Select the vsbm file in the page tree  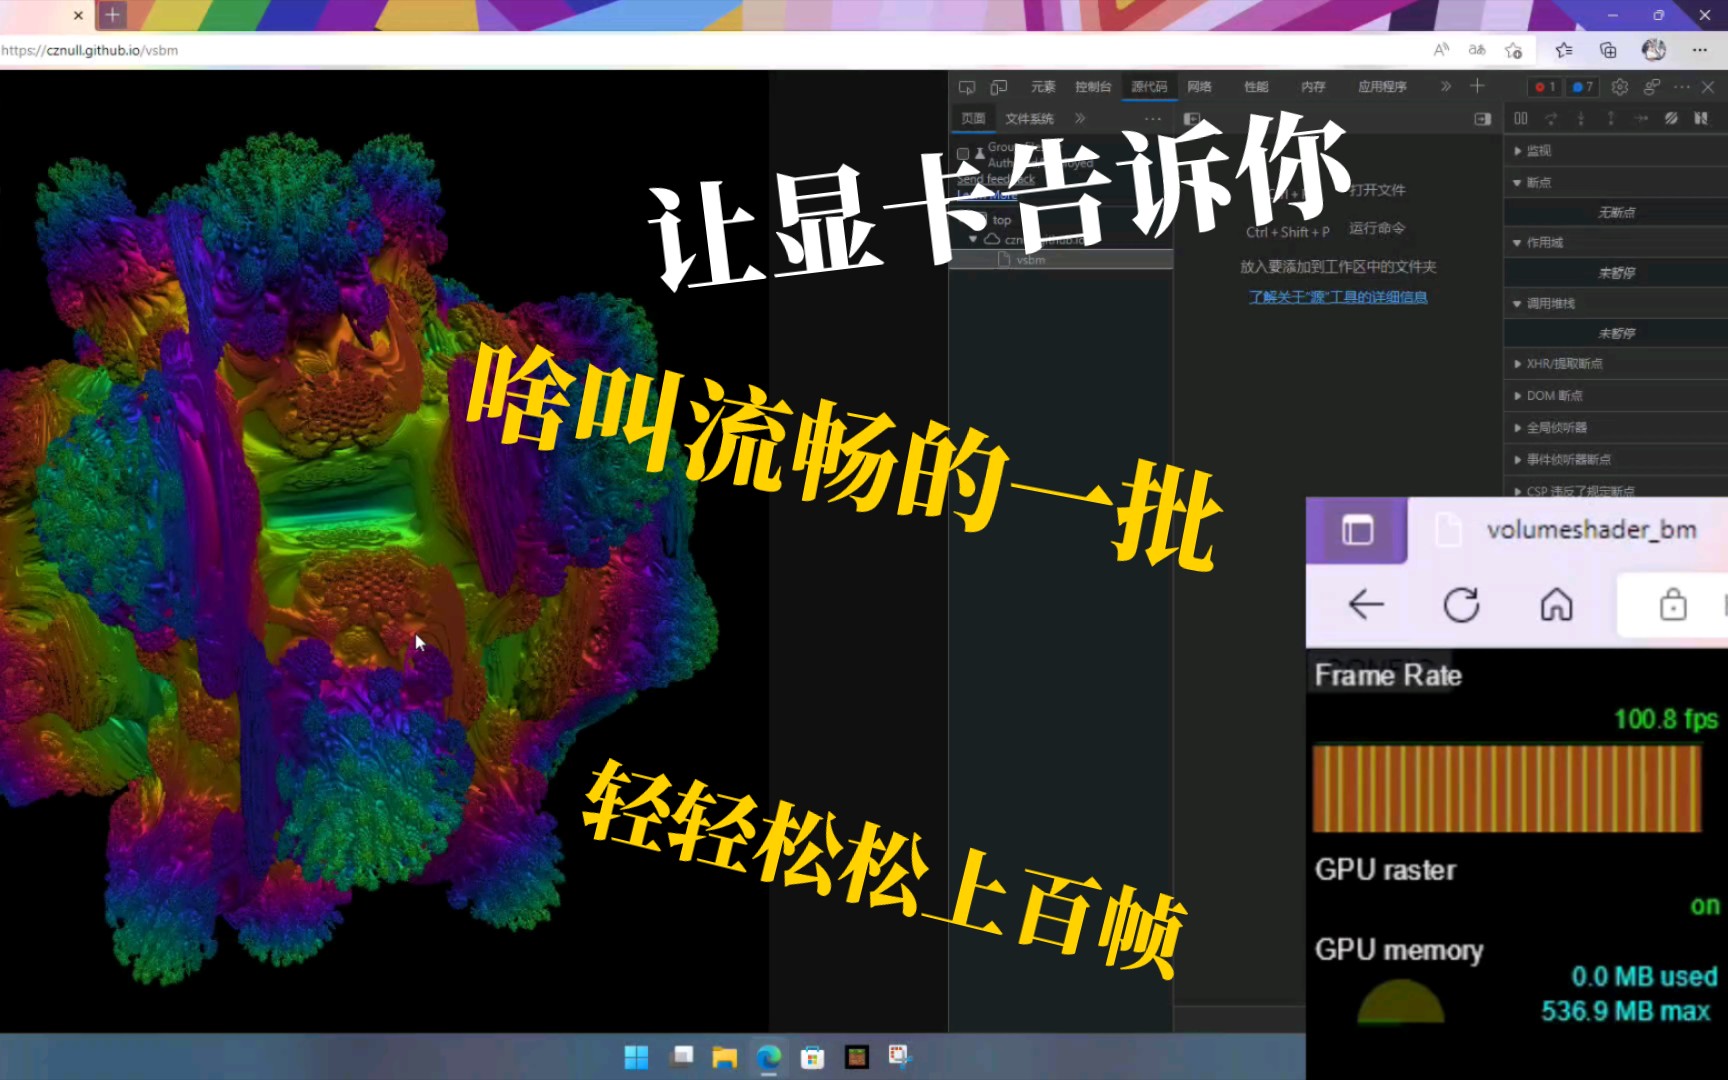(1030, 259)
